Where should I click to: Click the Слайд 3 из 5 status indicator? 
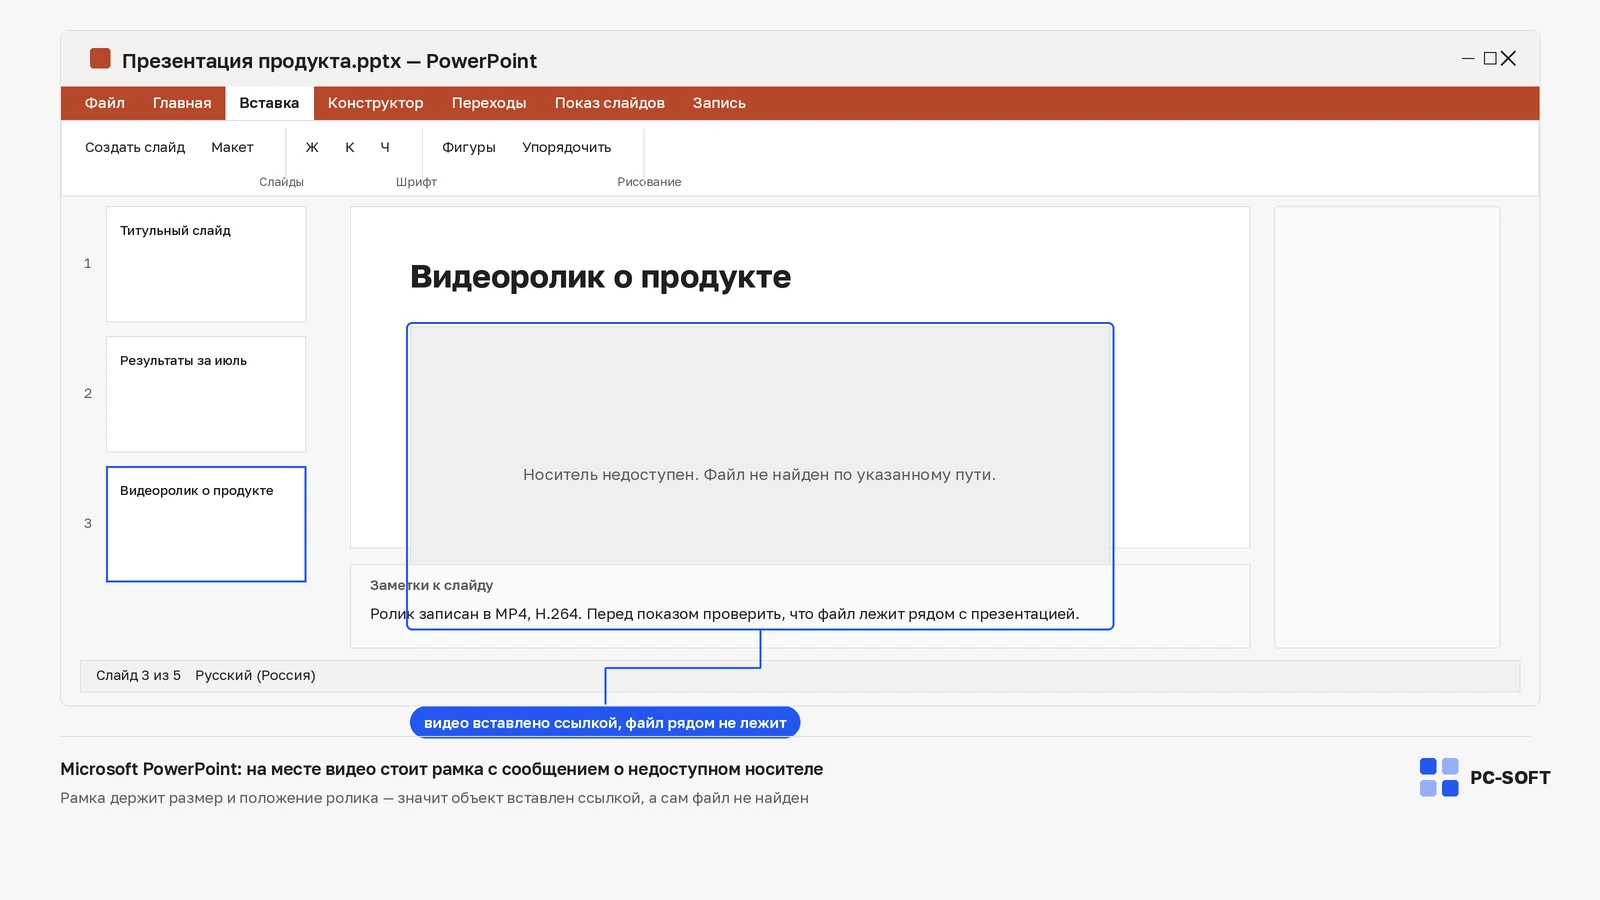[138, 675]
